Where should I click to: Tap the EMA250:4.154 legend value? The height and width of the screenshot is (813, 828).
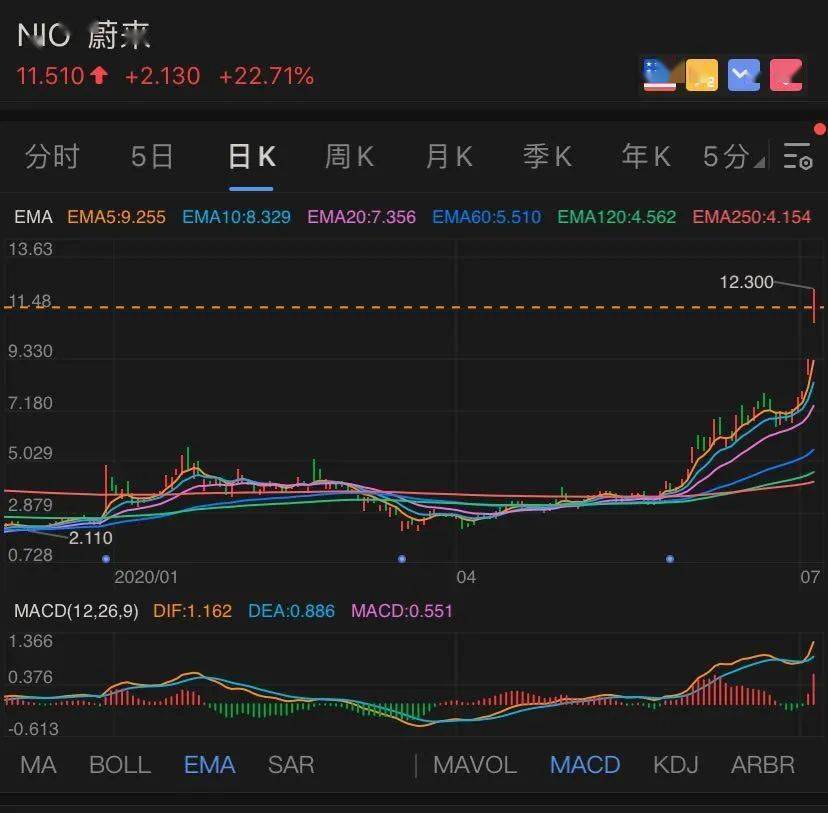tap(751, 217)
